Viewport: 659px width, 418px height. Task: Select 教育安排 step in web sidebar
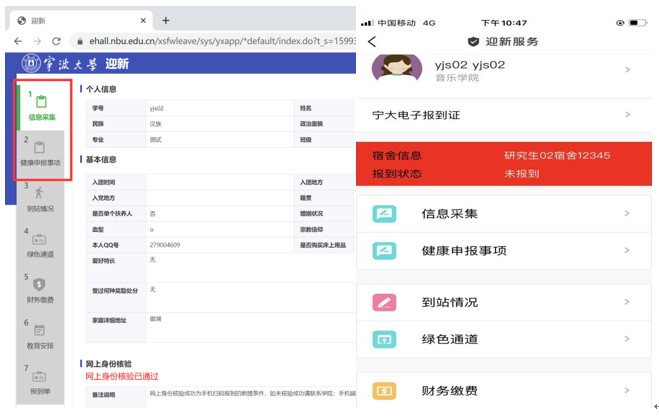pyautogui.click(x=40, y=336)
